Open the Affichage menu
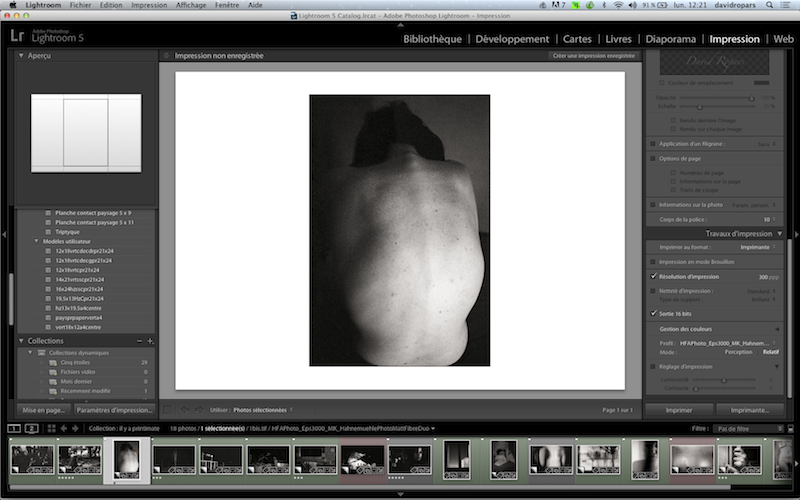Image resolution: width=800 pixels, height=500 pixels. [191, 5]
